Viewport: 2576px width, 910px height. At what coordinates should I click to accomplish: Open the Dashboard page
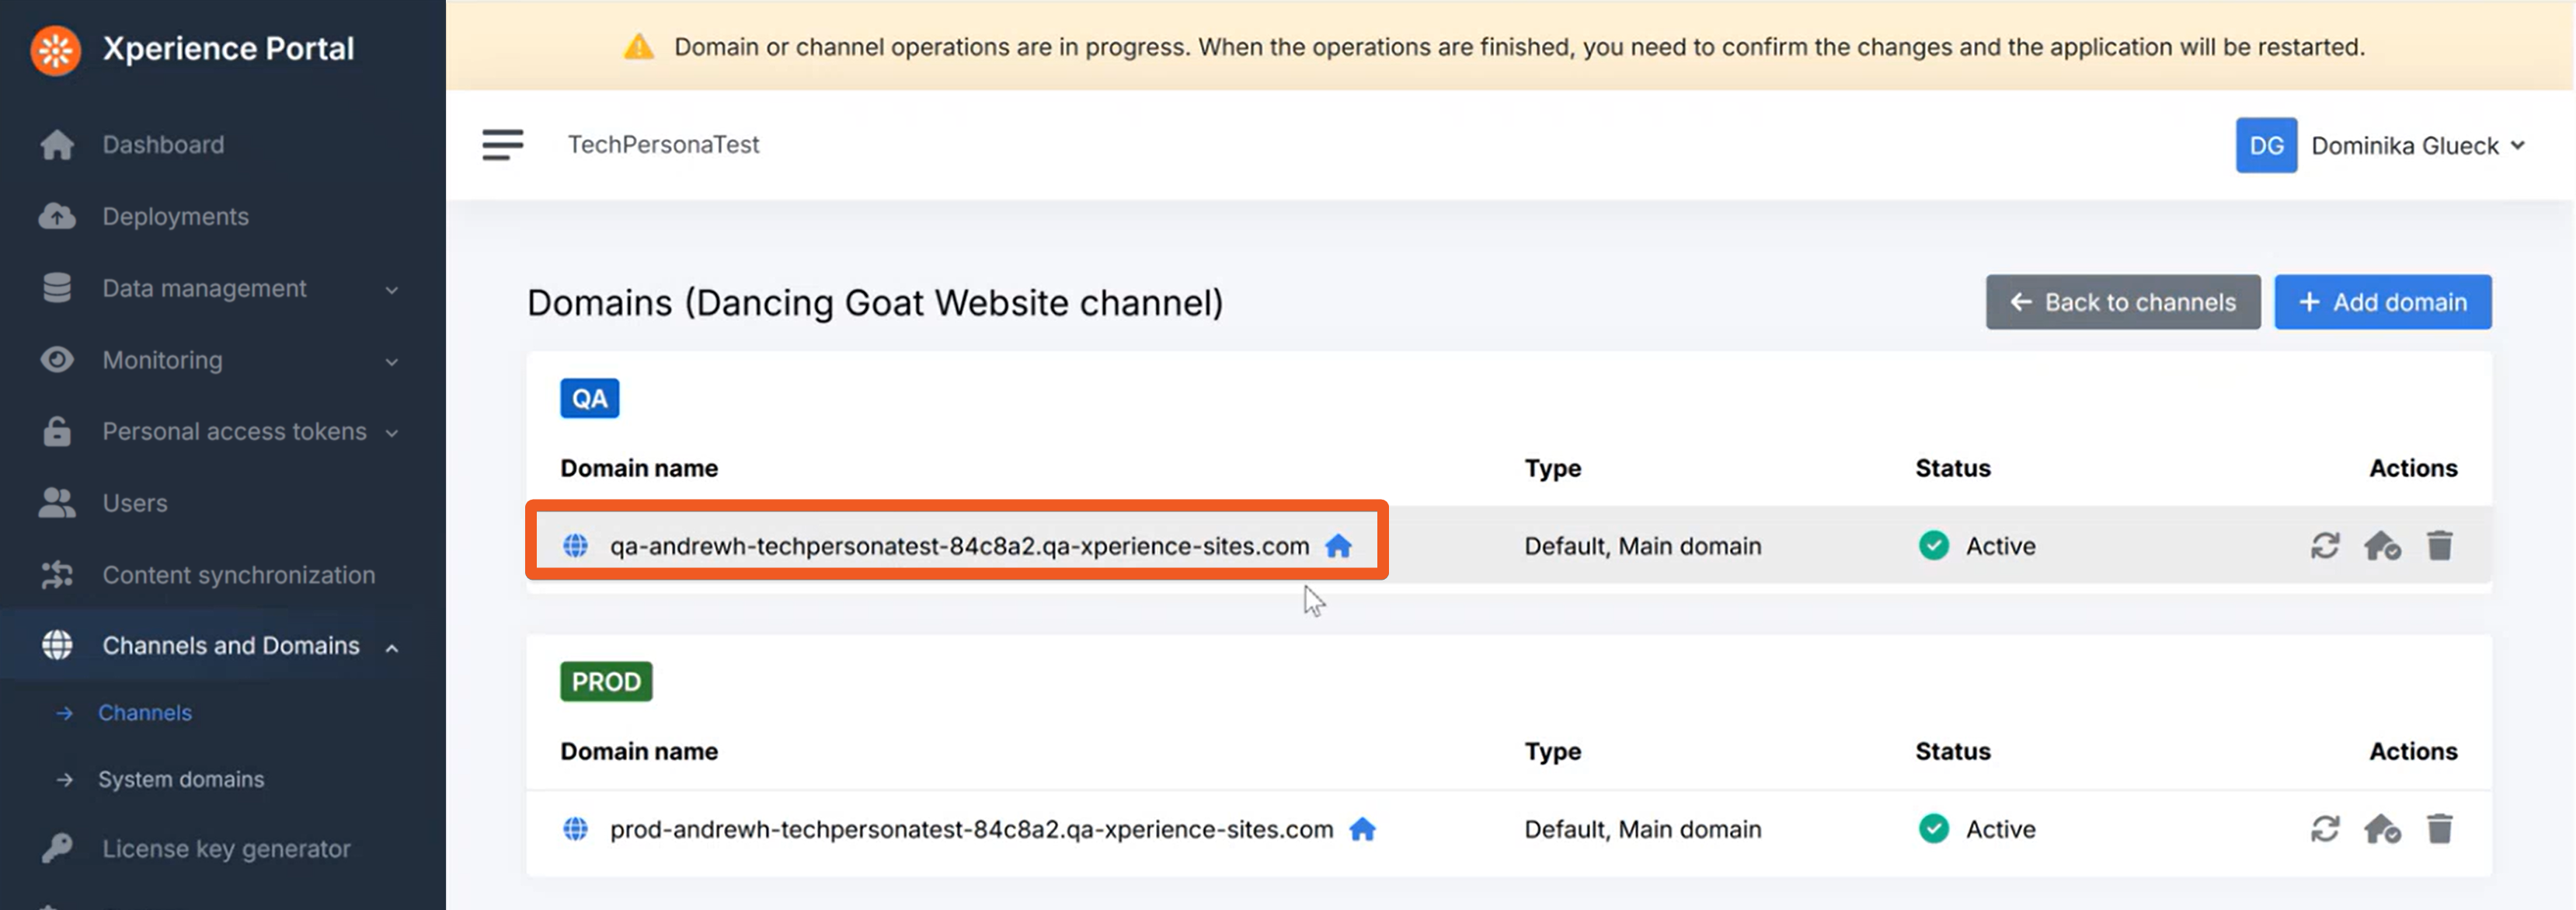click(x=163, y=145)
